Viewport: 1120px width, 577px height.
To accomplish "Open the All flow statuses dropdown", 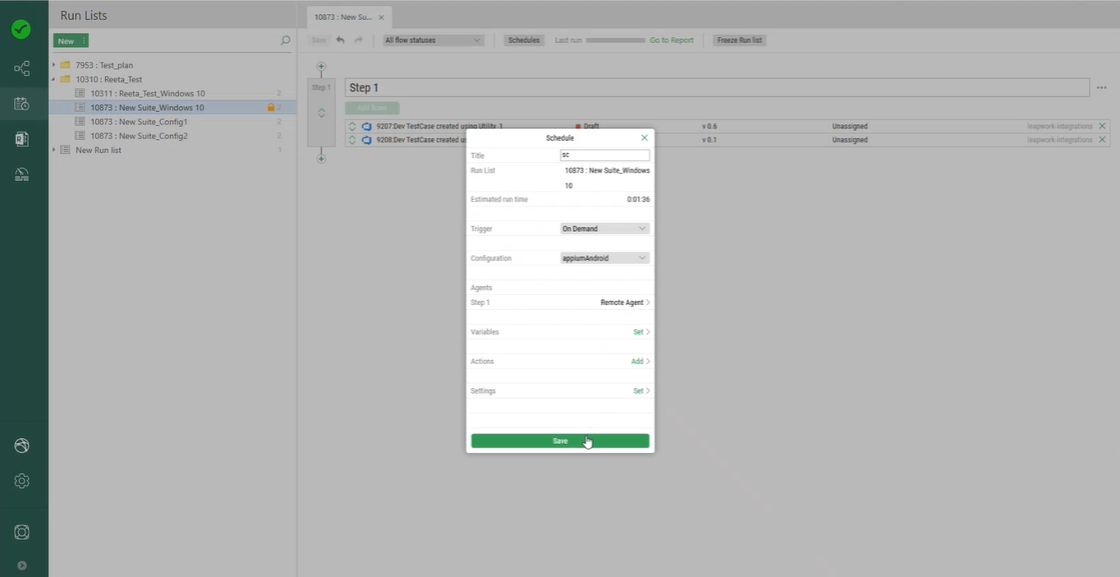I will pyautogui.click(x=432, y=40).
